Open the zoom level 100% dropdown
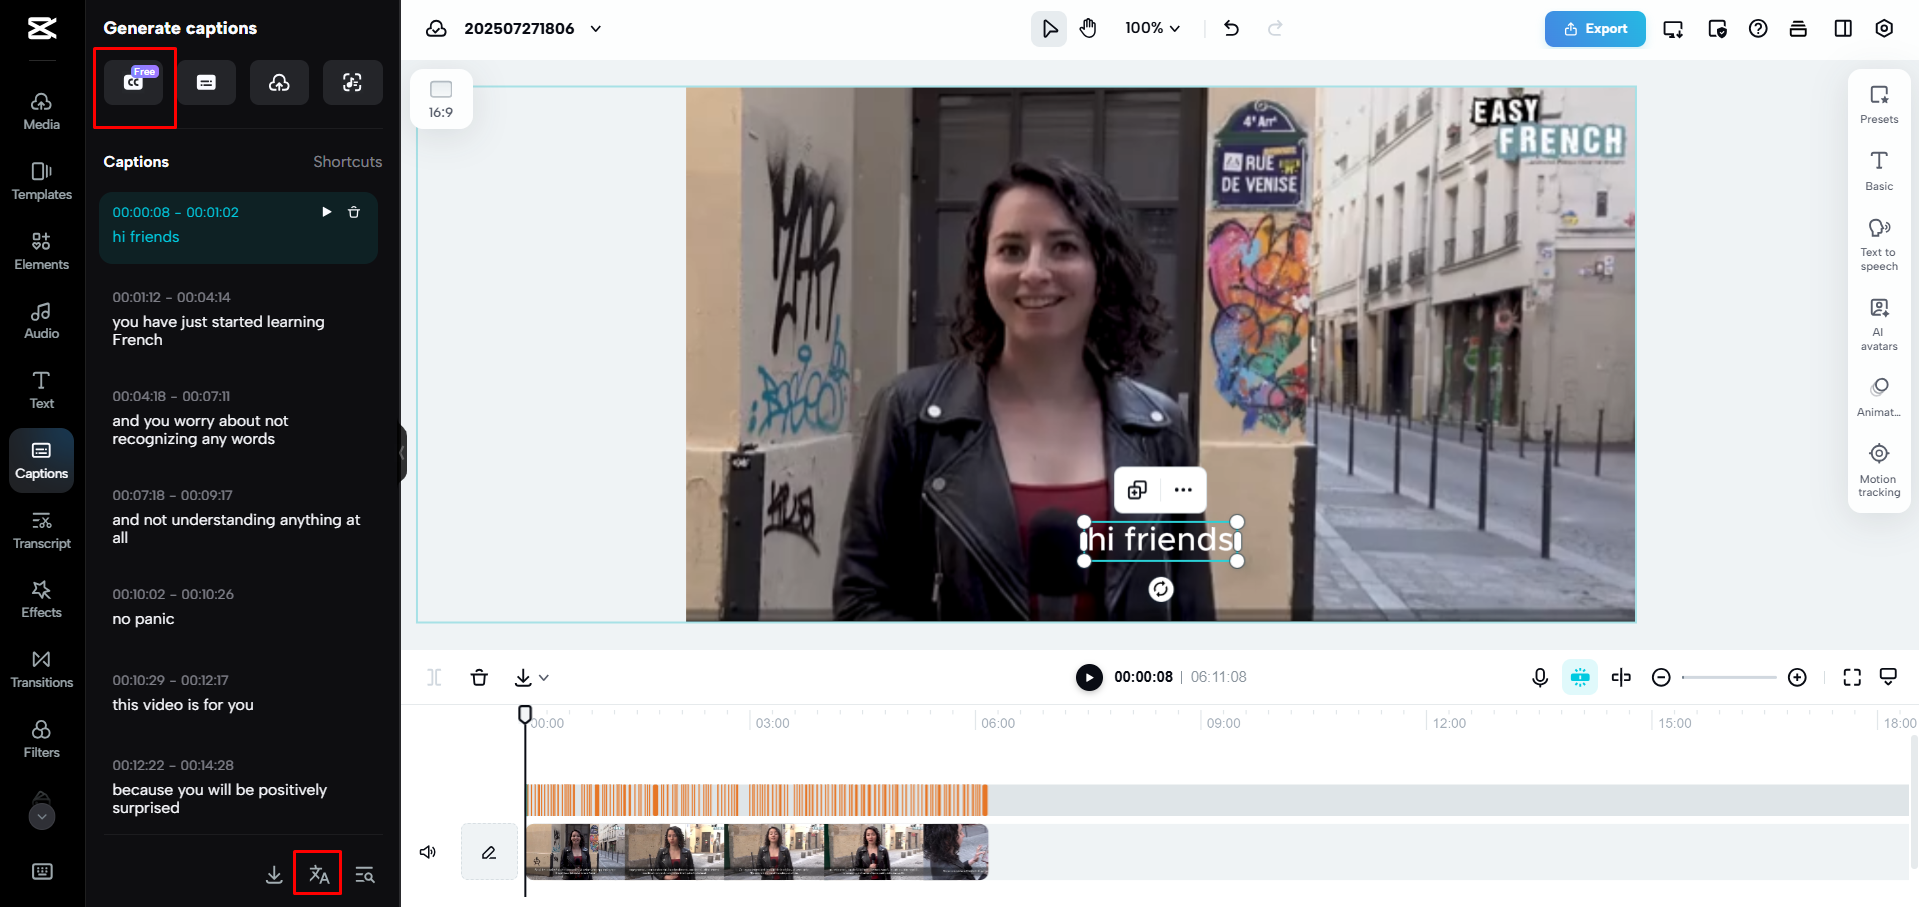Viewport: 1919px width, 907px height. [1151, 28]
